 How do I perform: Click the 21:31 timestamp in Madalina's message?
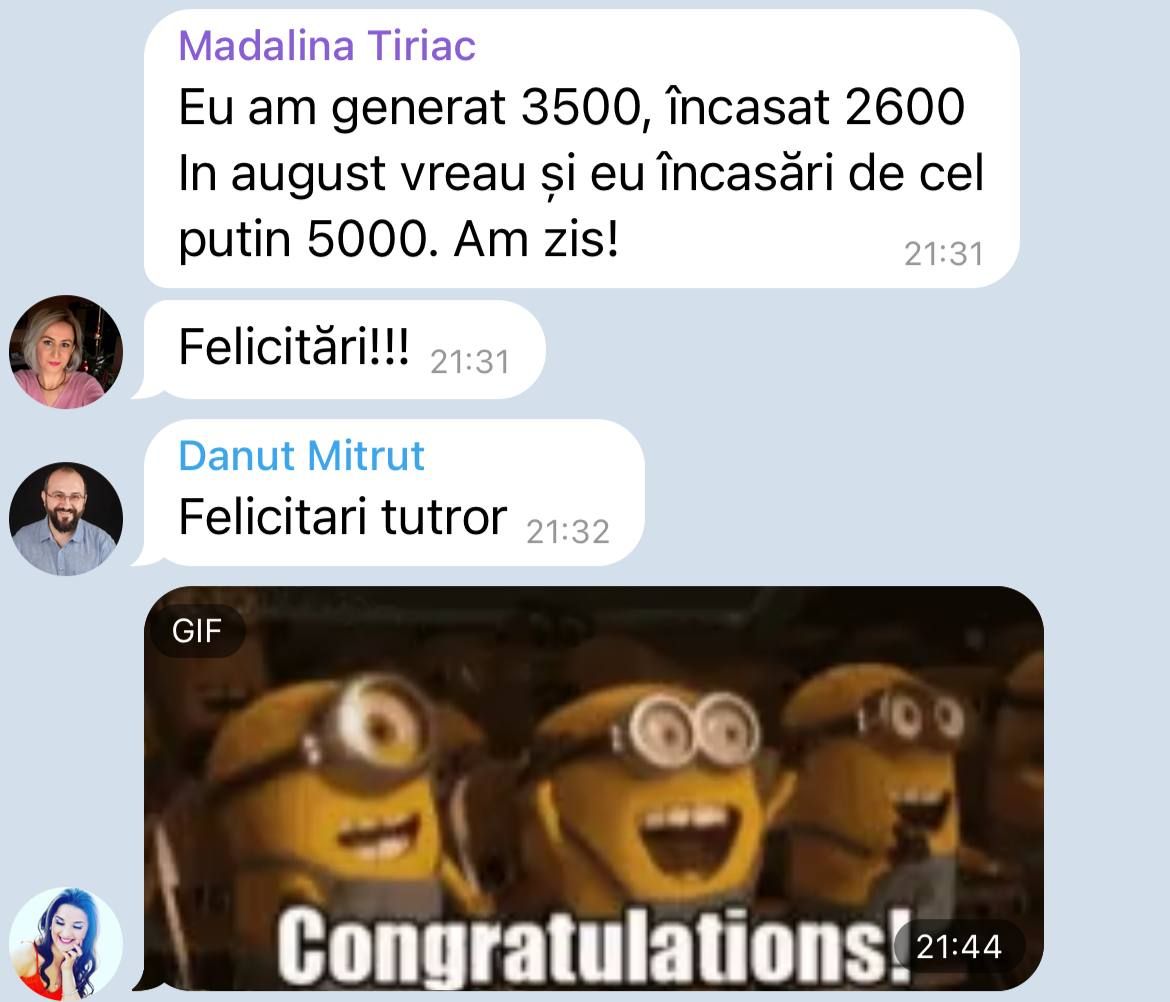pyautogui.click(x=944, y=254)
